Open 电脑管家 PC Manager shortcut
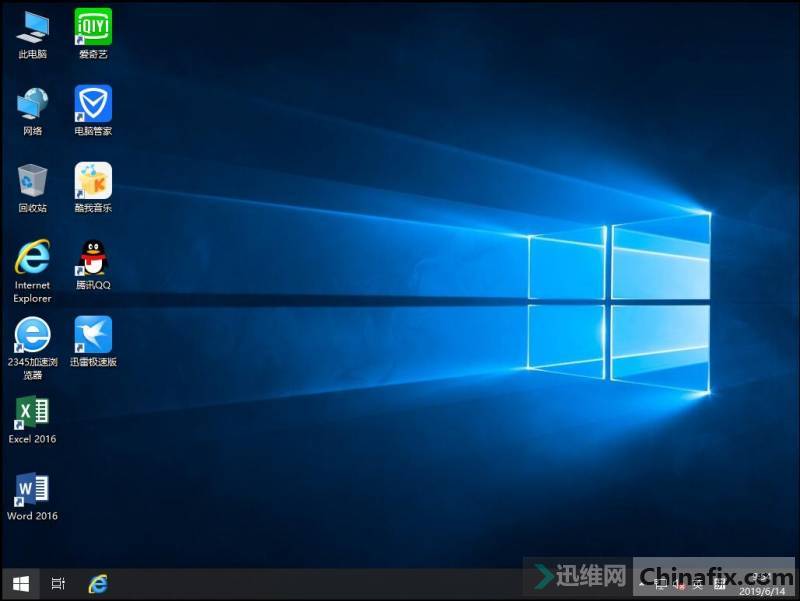 93,111
